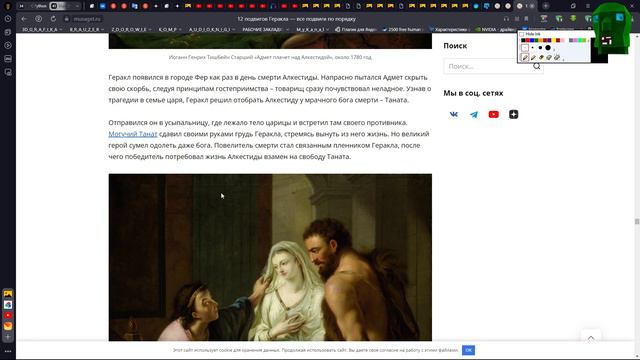Image resolution: width=640 pixels, height=360 pixels.
Task: Pick the black ink color swatch
Action: point(523,40)
